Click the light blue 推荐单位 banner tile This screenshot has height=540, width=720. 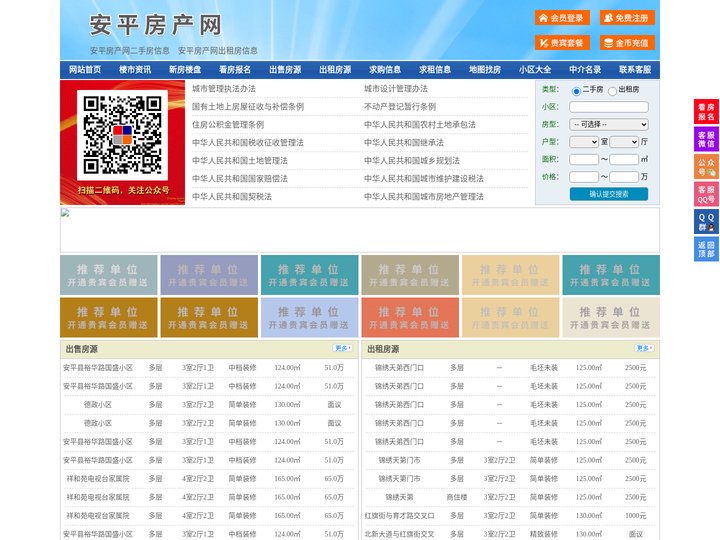coord(309,317)
